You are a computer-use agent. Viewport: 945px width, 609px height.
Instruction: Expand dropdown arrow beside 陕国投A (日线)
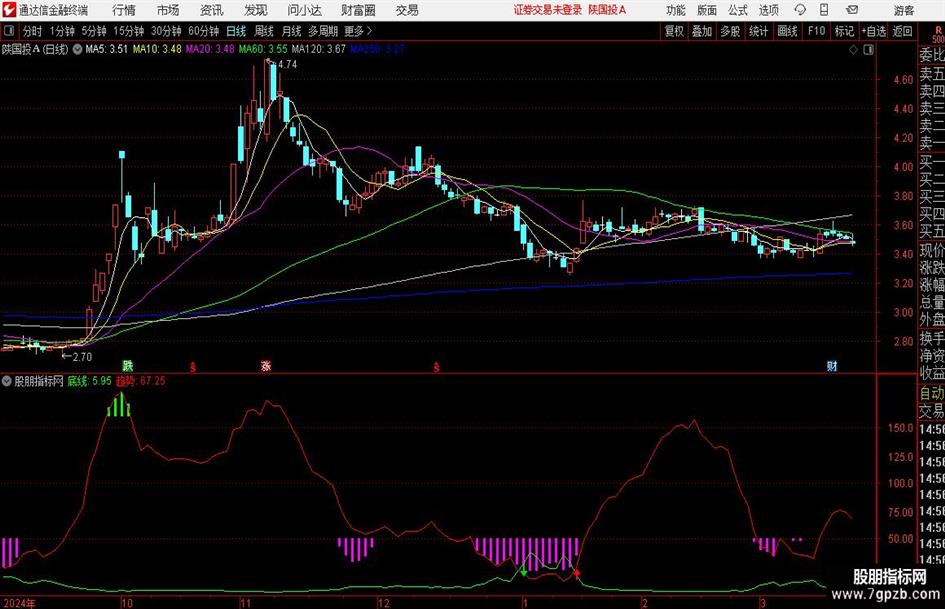click(x=77, y=49)
